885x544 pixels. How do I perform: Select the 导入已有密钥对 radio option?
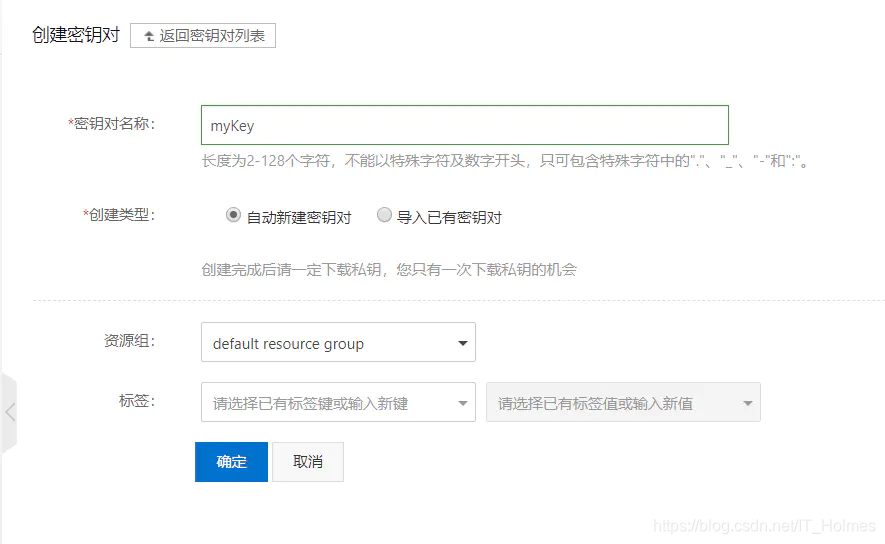click(x=384, y=216)
